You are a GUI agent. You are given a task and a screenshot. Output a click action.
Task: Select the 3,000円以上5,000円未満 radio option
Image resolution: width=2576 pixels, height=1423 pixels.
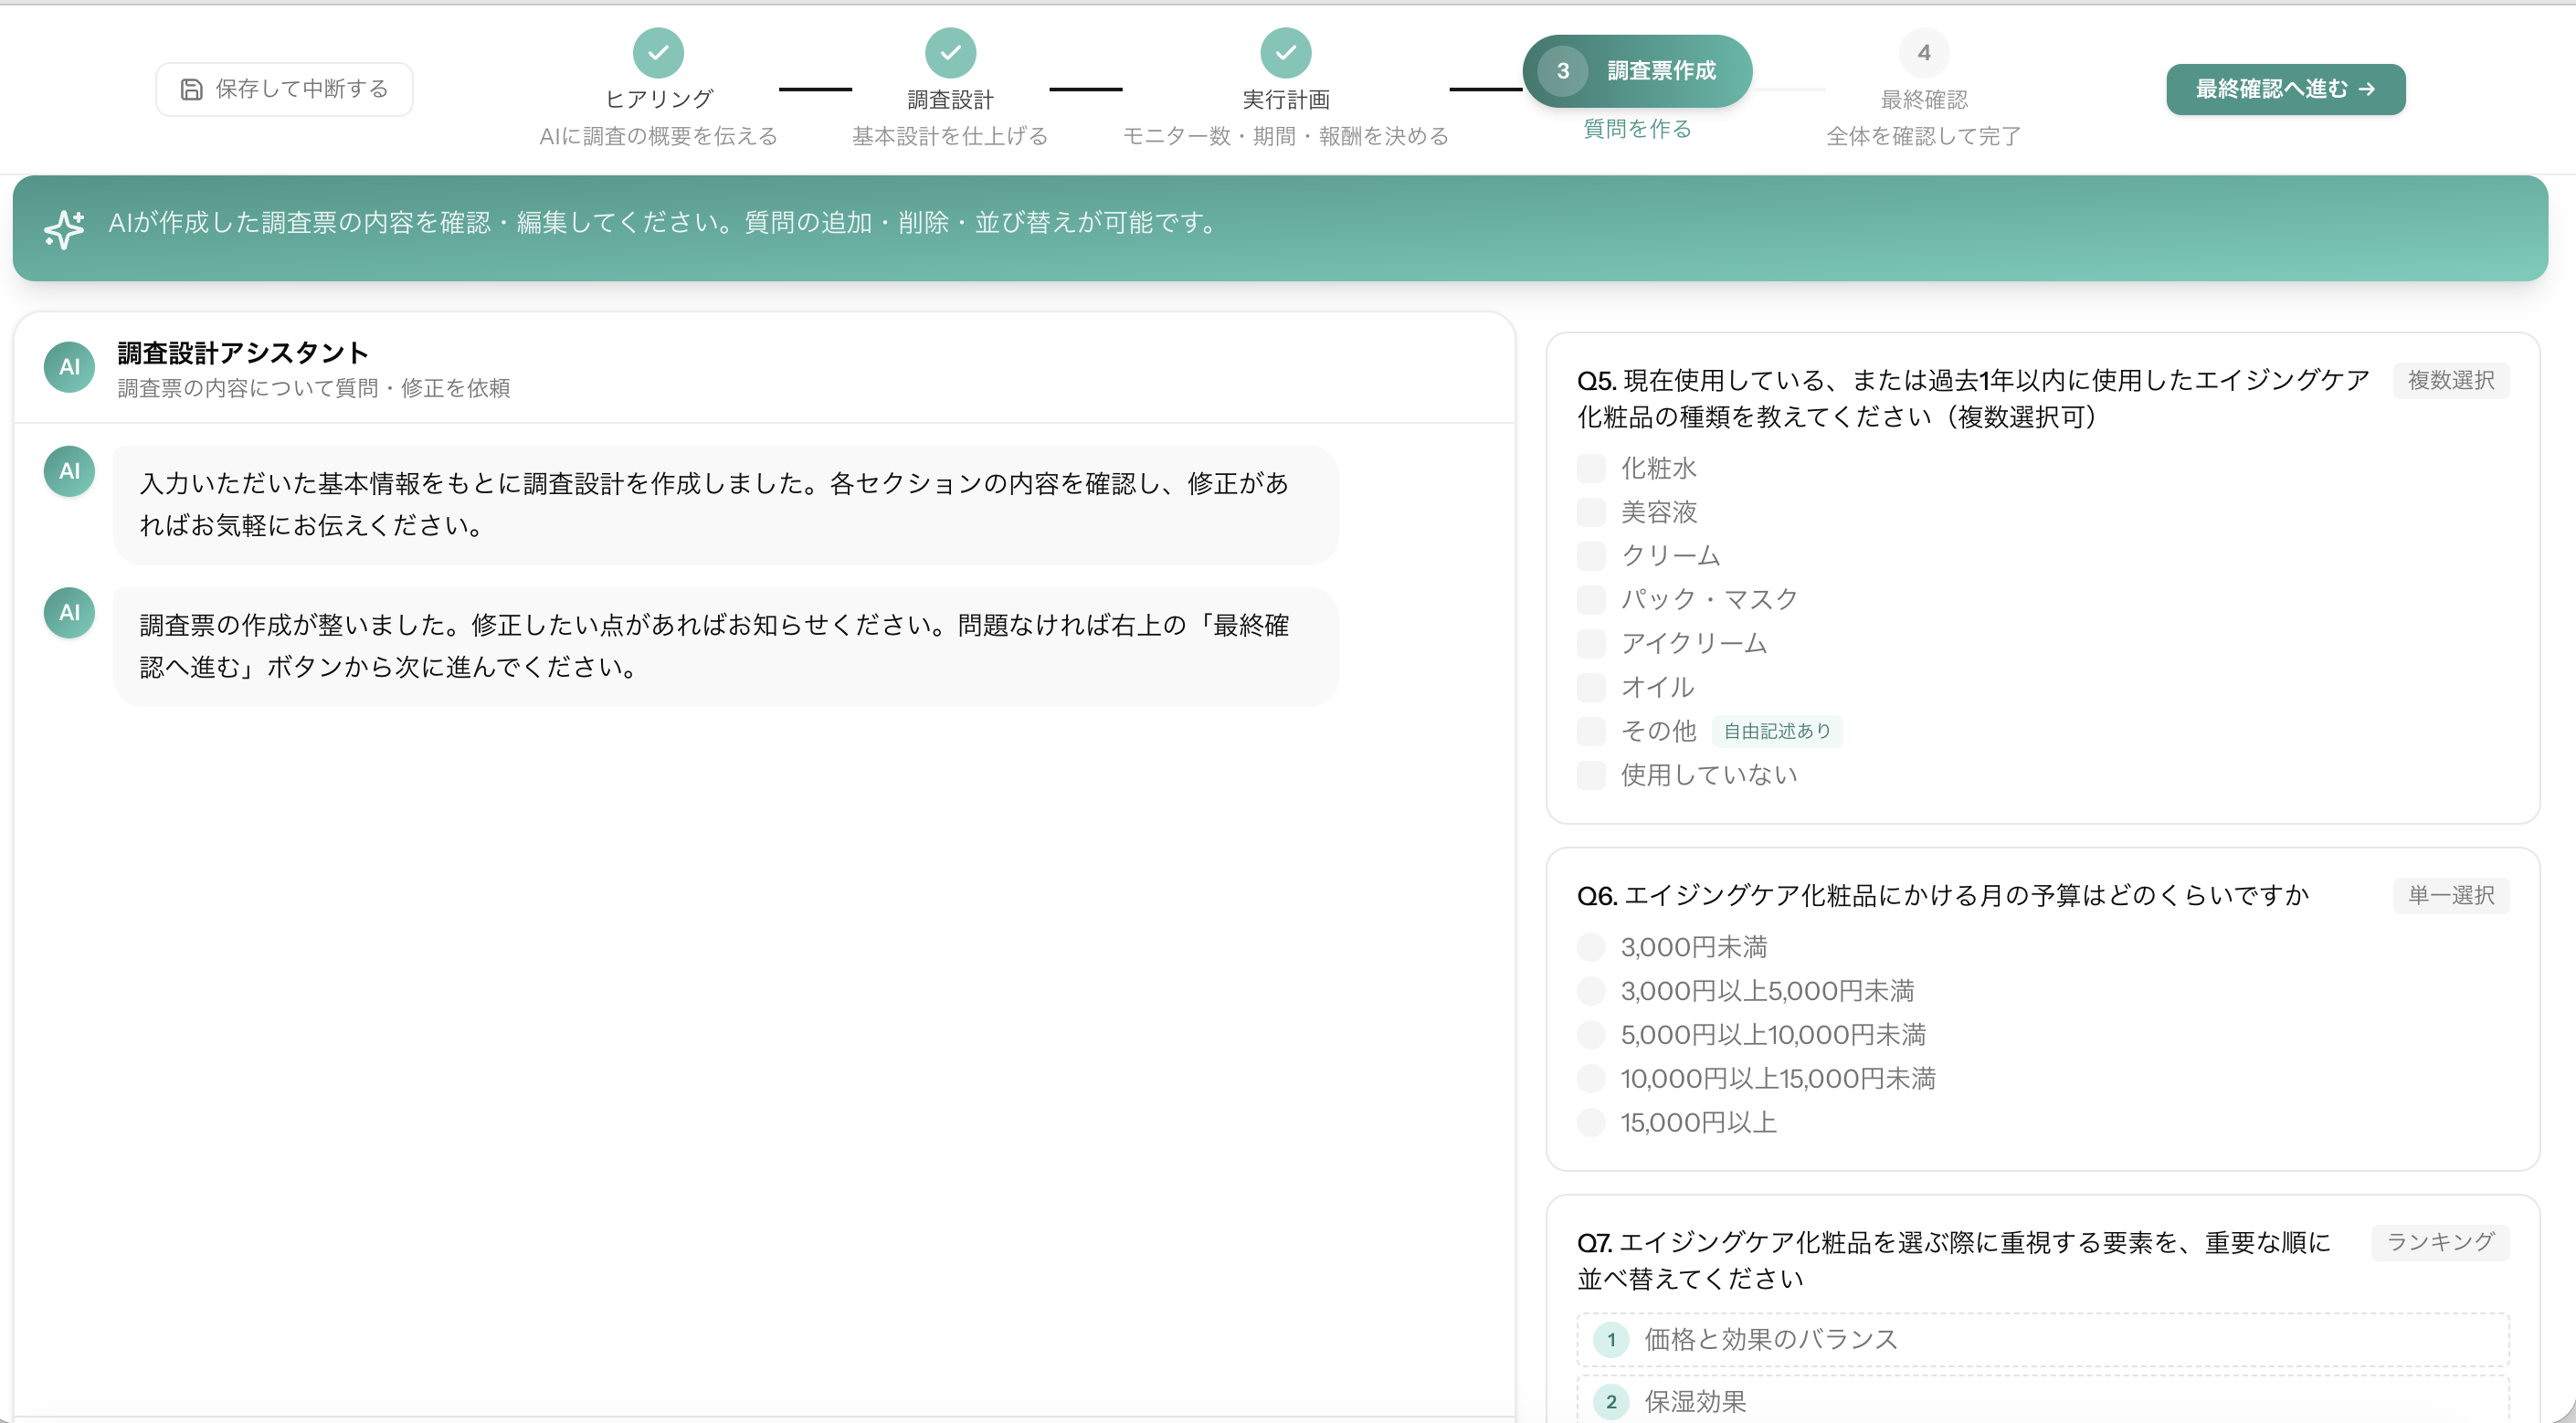(x=1591, y=991)
